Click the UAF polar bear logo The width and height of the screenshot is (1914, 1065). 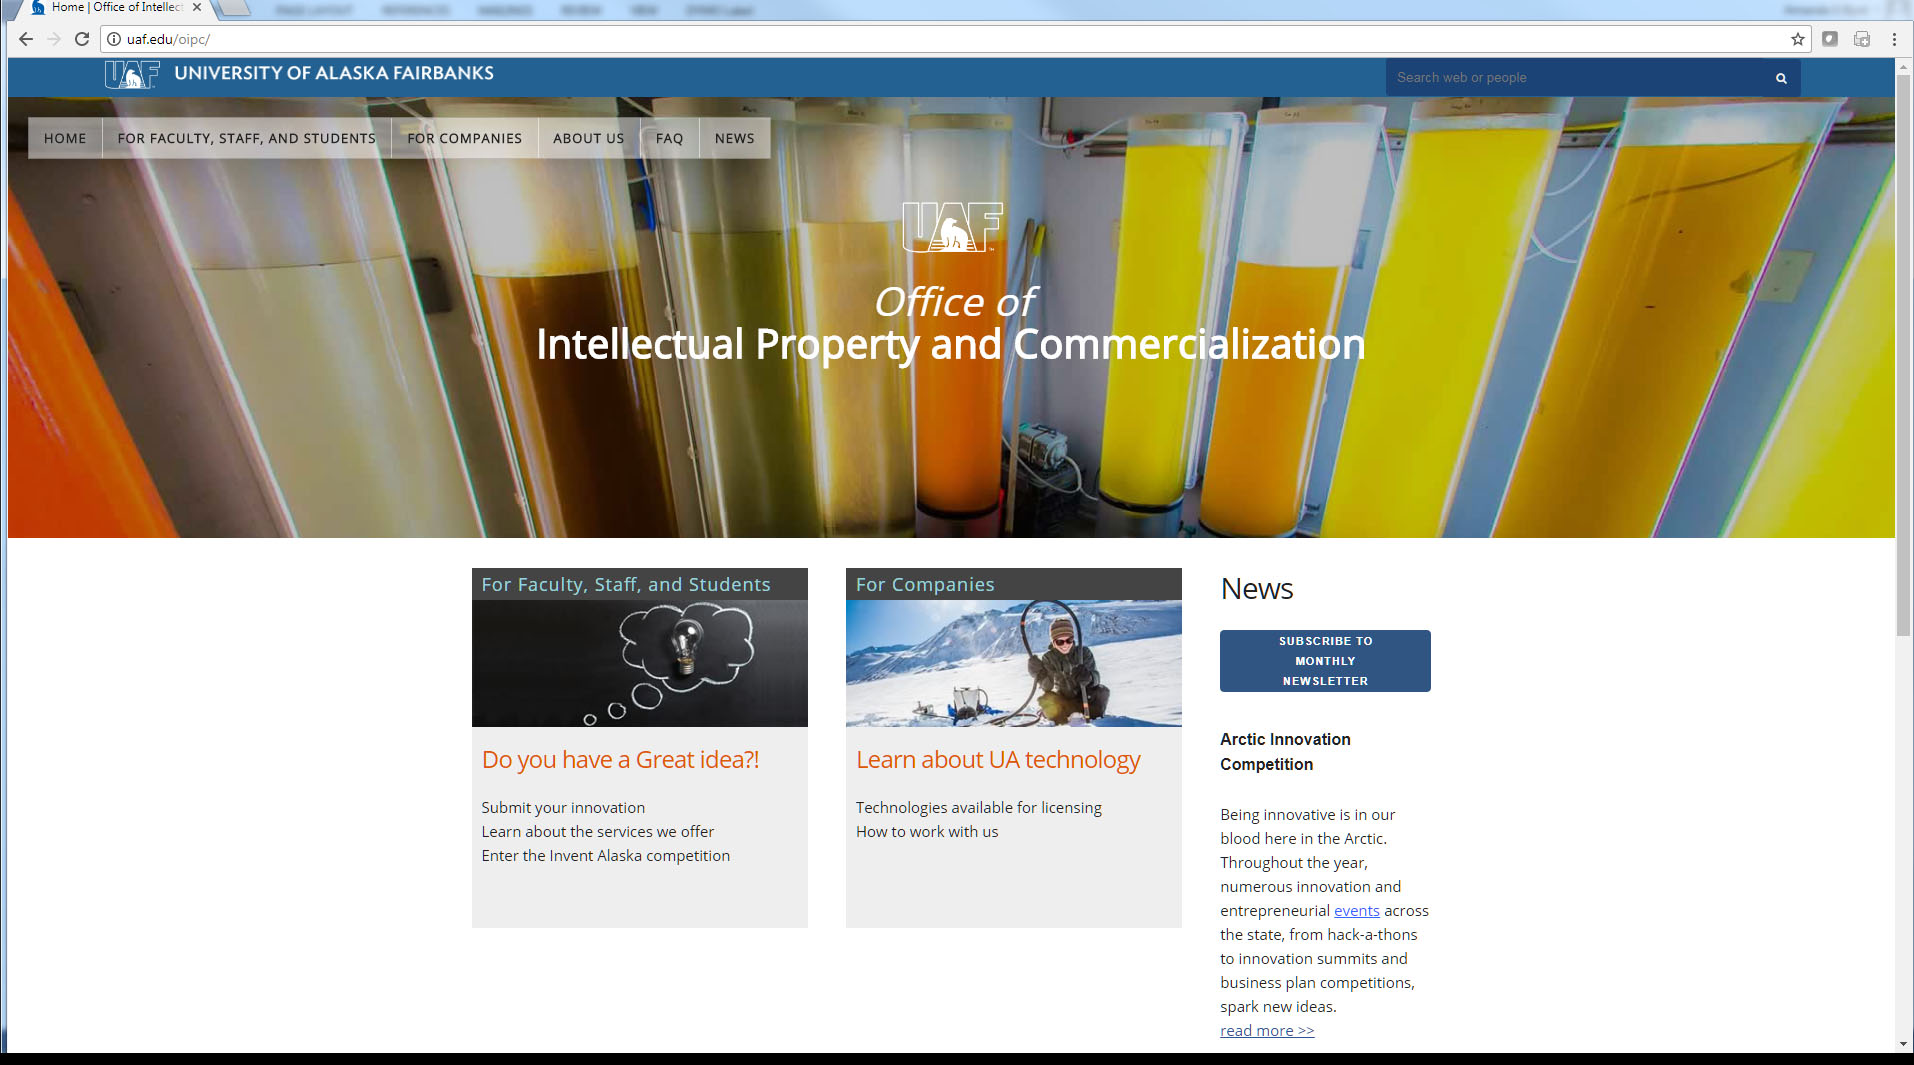[130, 72]
